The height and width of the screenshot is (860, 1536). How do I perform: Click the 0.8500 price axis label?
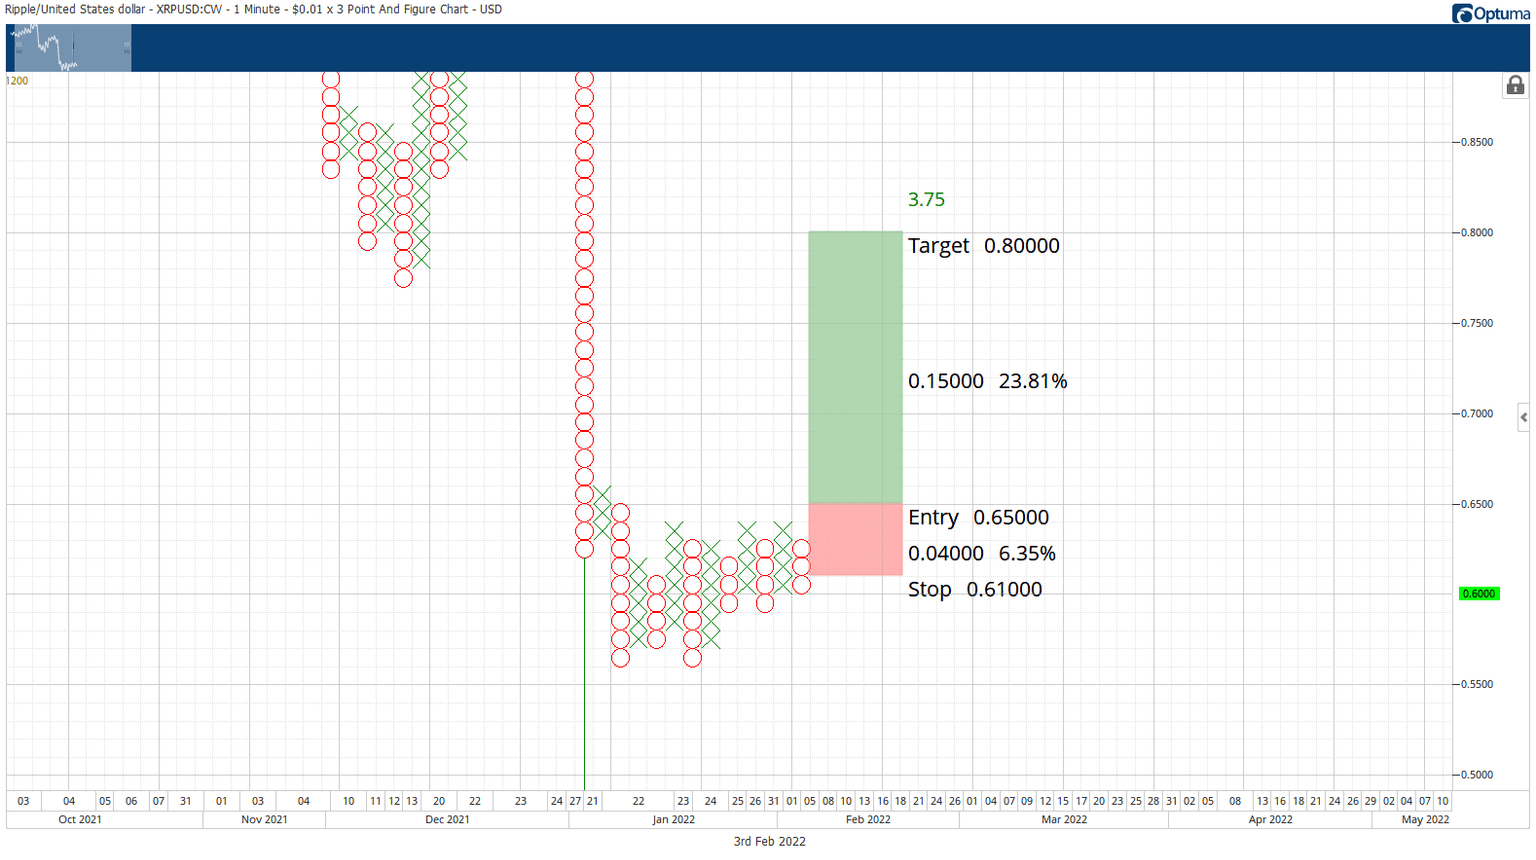point(1477,142)
